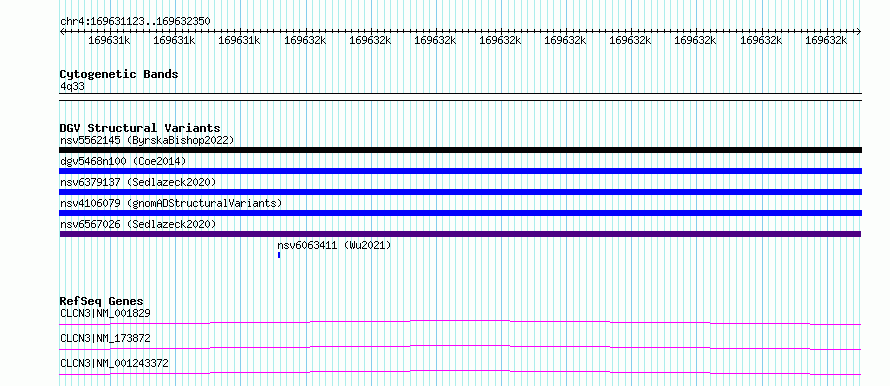This screenshot has width=890, height=386.
Task: Open CLCN3|NM_001243372 gene label
Action: click(x=114, y=364)
